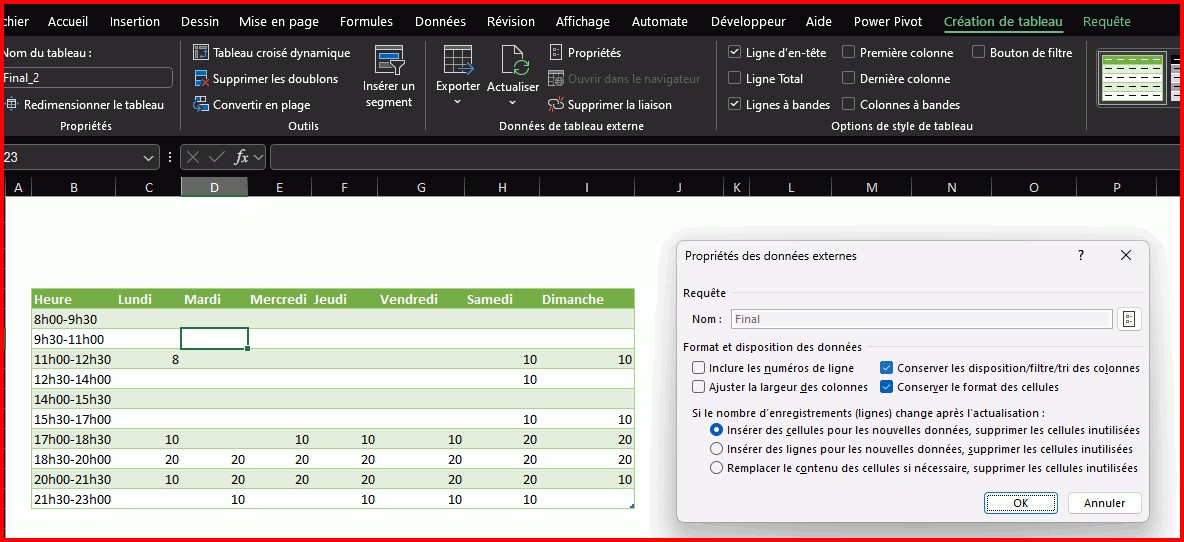Click the Actualiser refresh icon
This screenshot has height=542, width=1184.
coord(513,61)
